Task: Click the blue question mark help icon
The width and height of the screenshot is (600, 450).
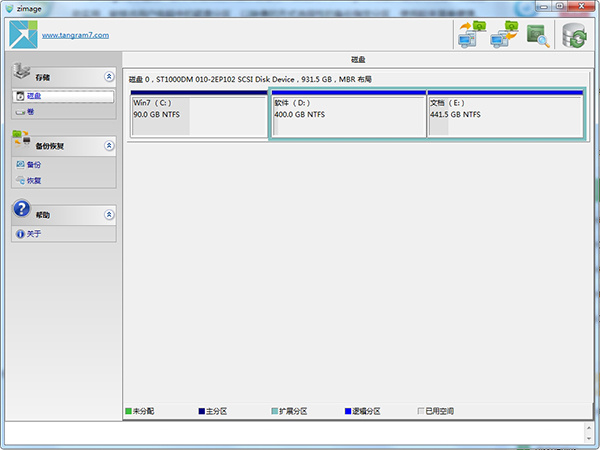Action: pyautogui.click(x=23, y=211)
